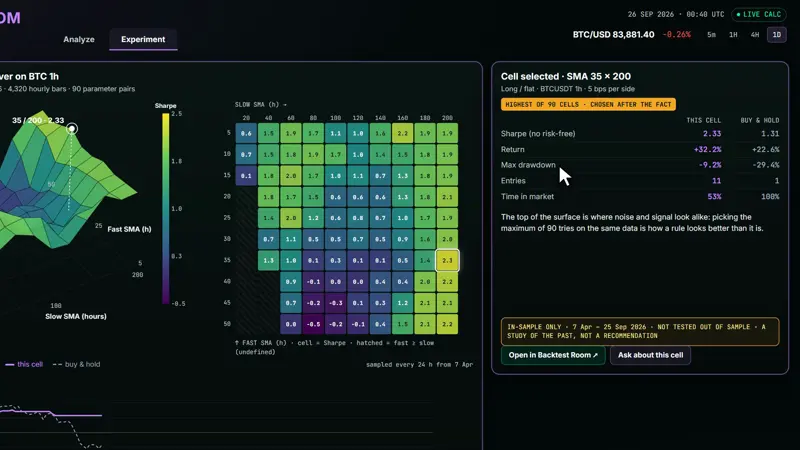Toggle the 'this cell' legend entry
800x450 pixels.
[24, 364]
